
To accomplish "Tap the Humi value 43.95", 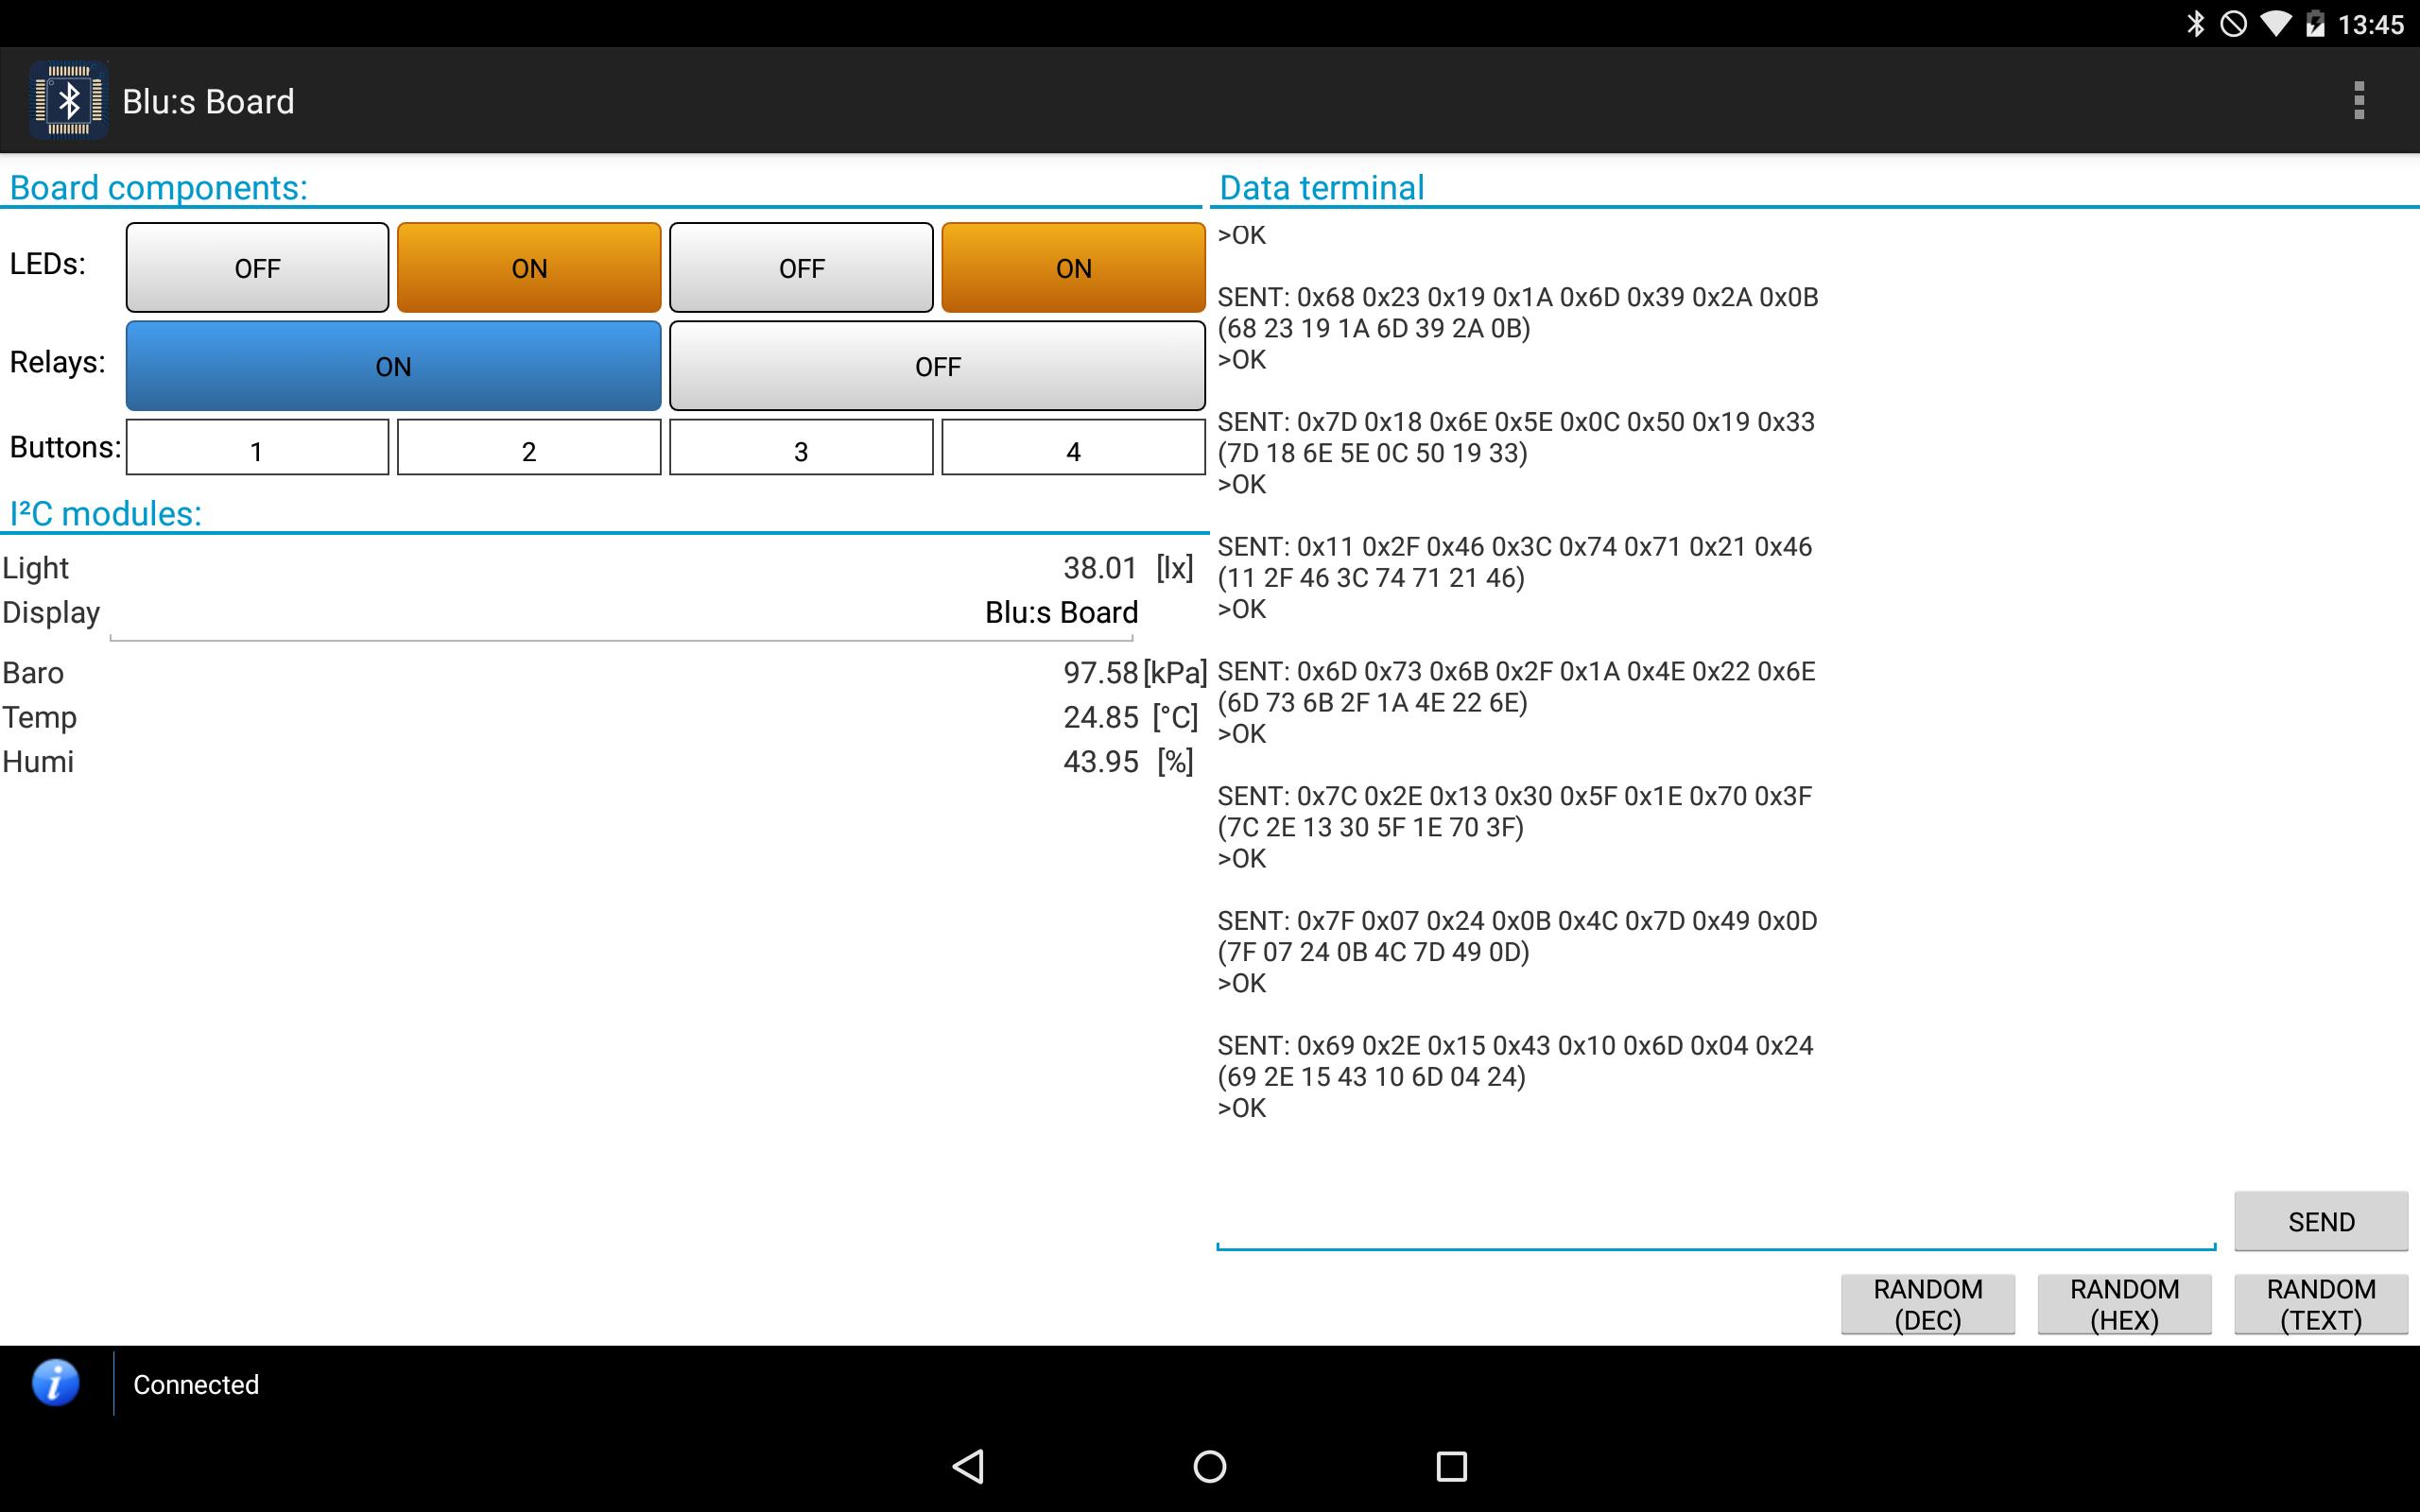I will pos(1100,761).
